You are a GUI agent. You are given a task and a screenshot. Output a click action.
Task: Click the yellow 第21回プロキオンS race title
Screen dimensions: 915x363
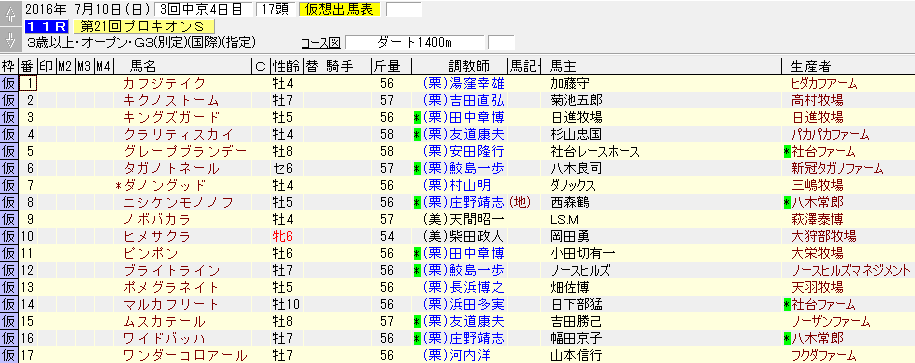tap(144, 26)
